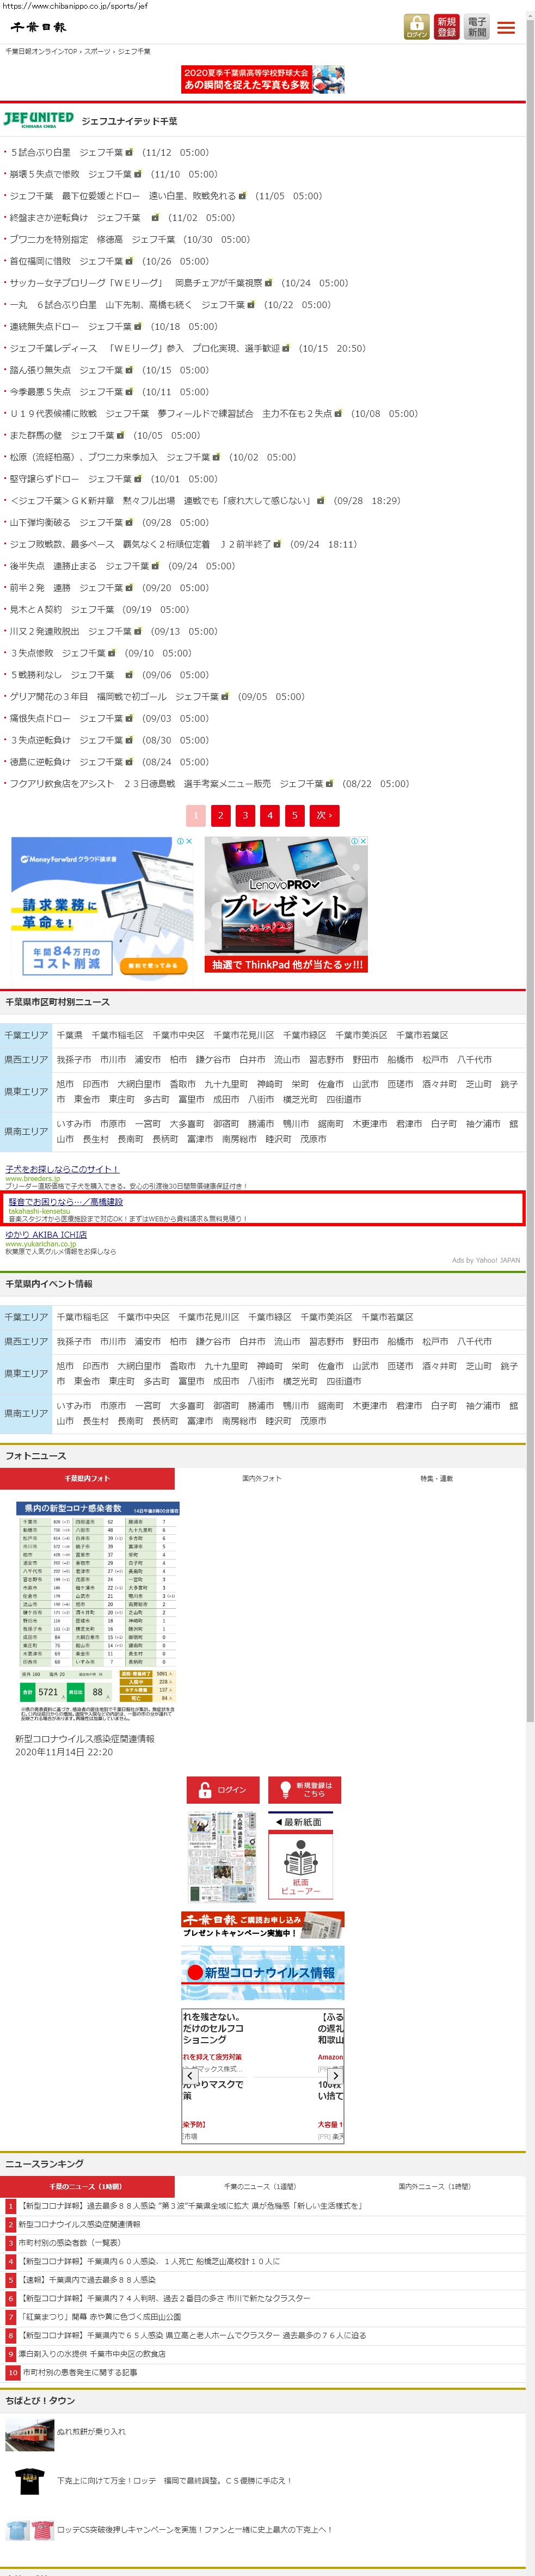Click the 千葉日報 ご購読お申し込み banner
535x2576 pixels.
(263, 1925)
